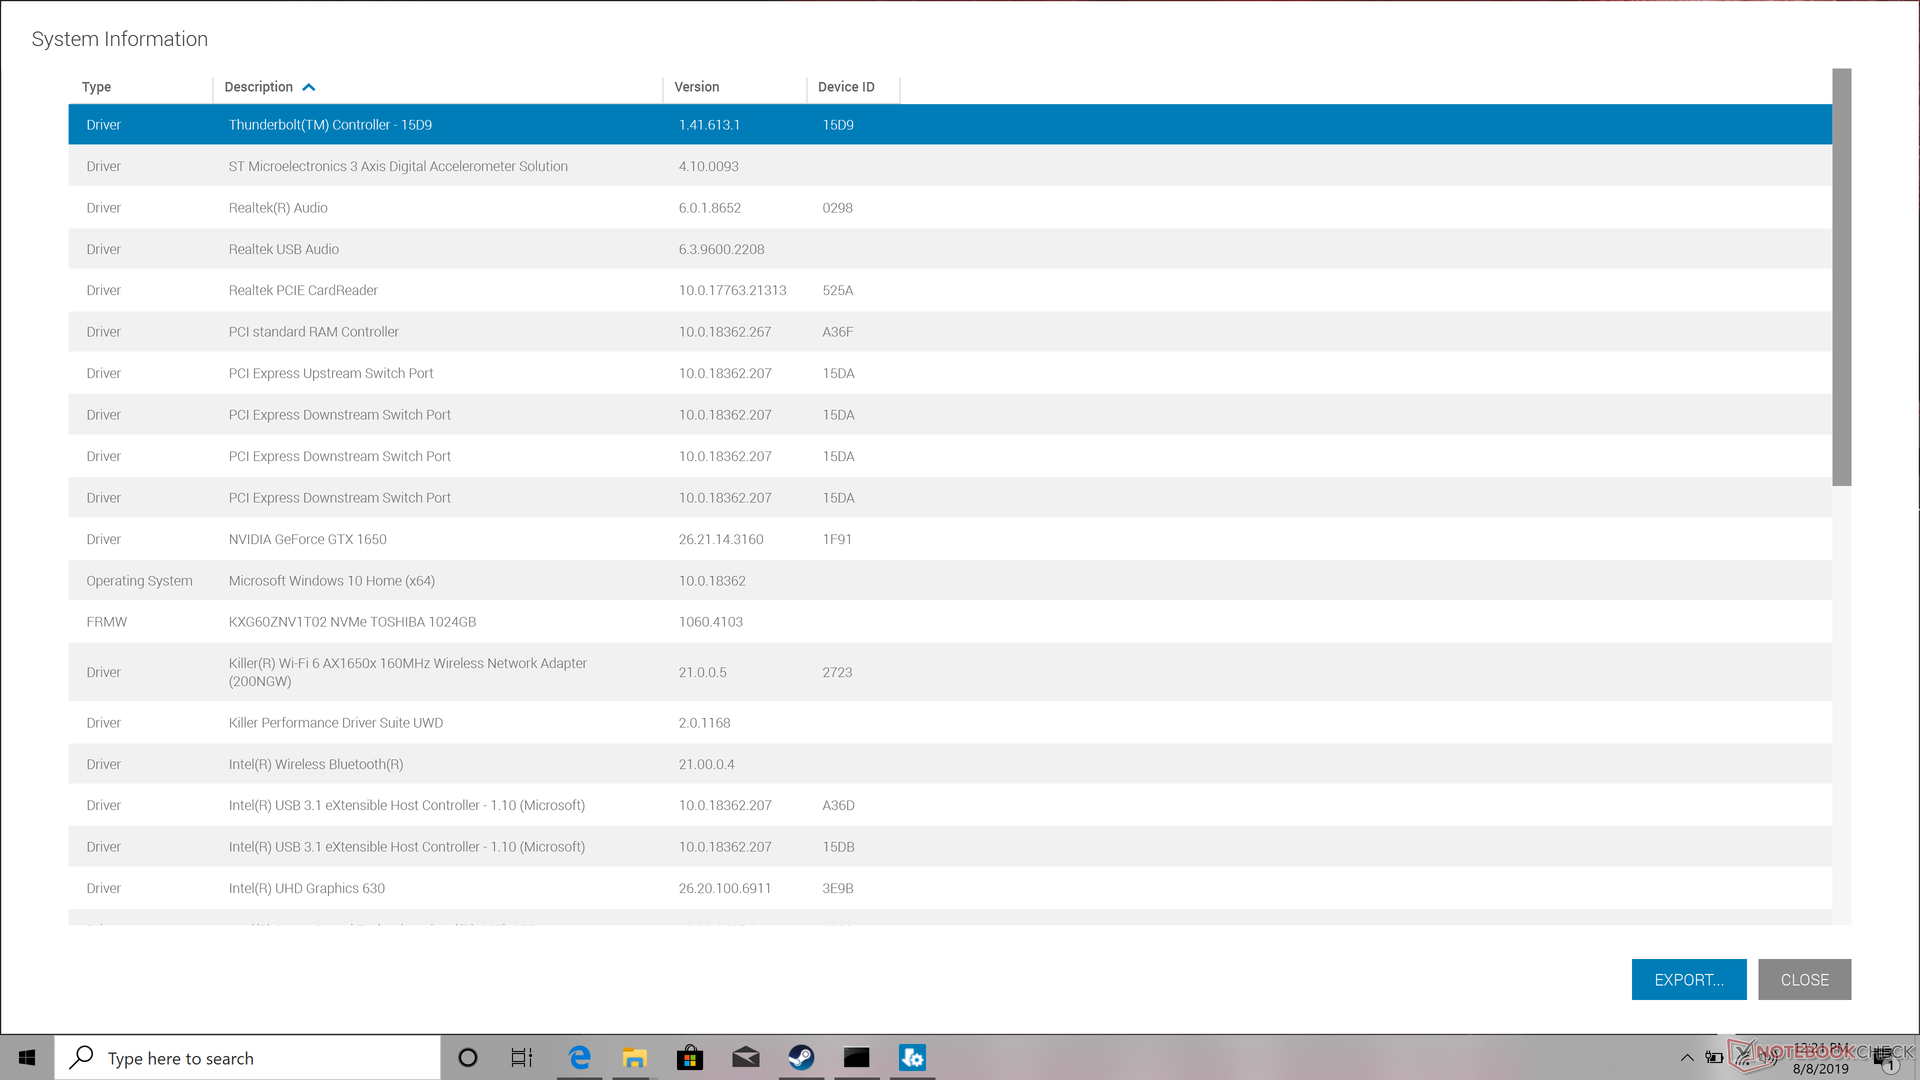This screenshot has width=1920, height=1080.
Task: Launch Microsoft Edge from taskbar
Action: click(579, 1057)
